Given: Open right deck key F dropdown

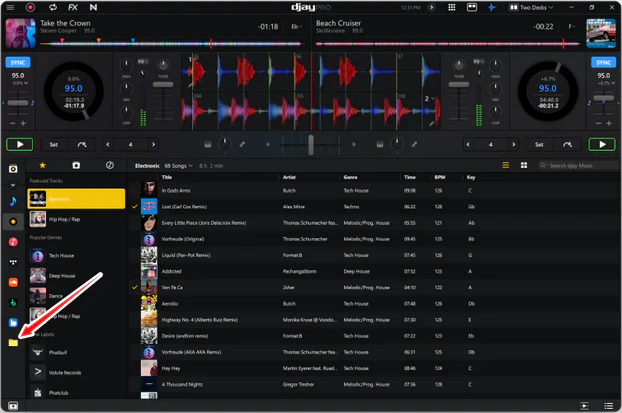Looking at the screenshot, I should point(571,27).
